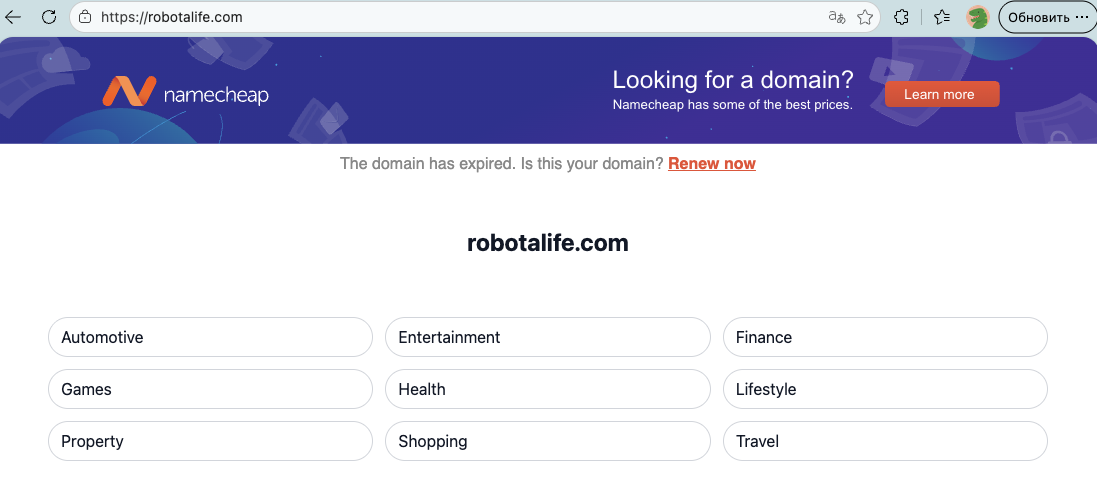
Task: Open the translate page icon
Action: [836, 17]
